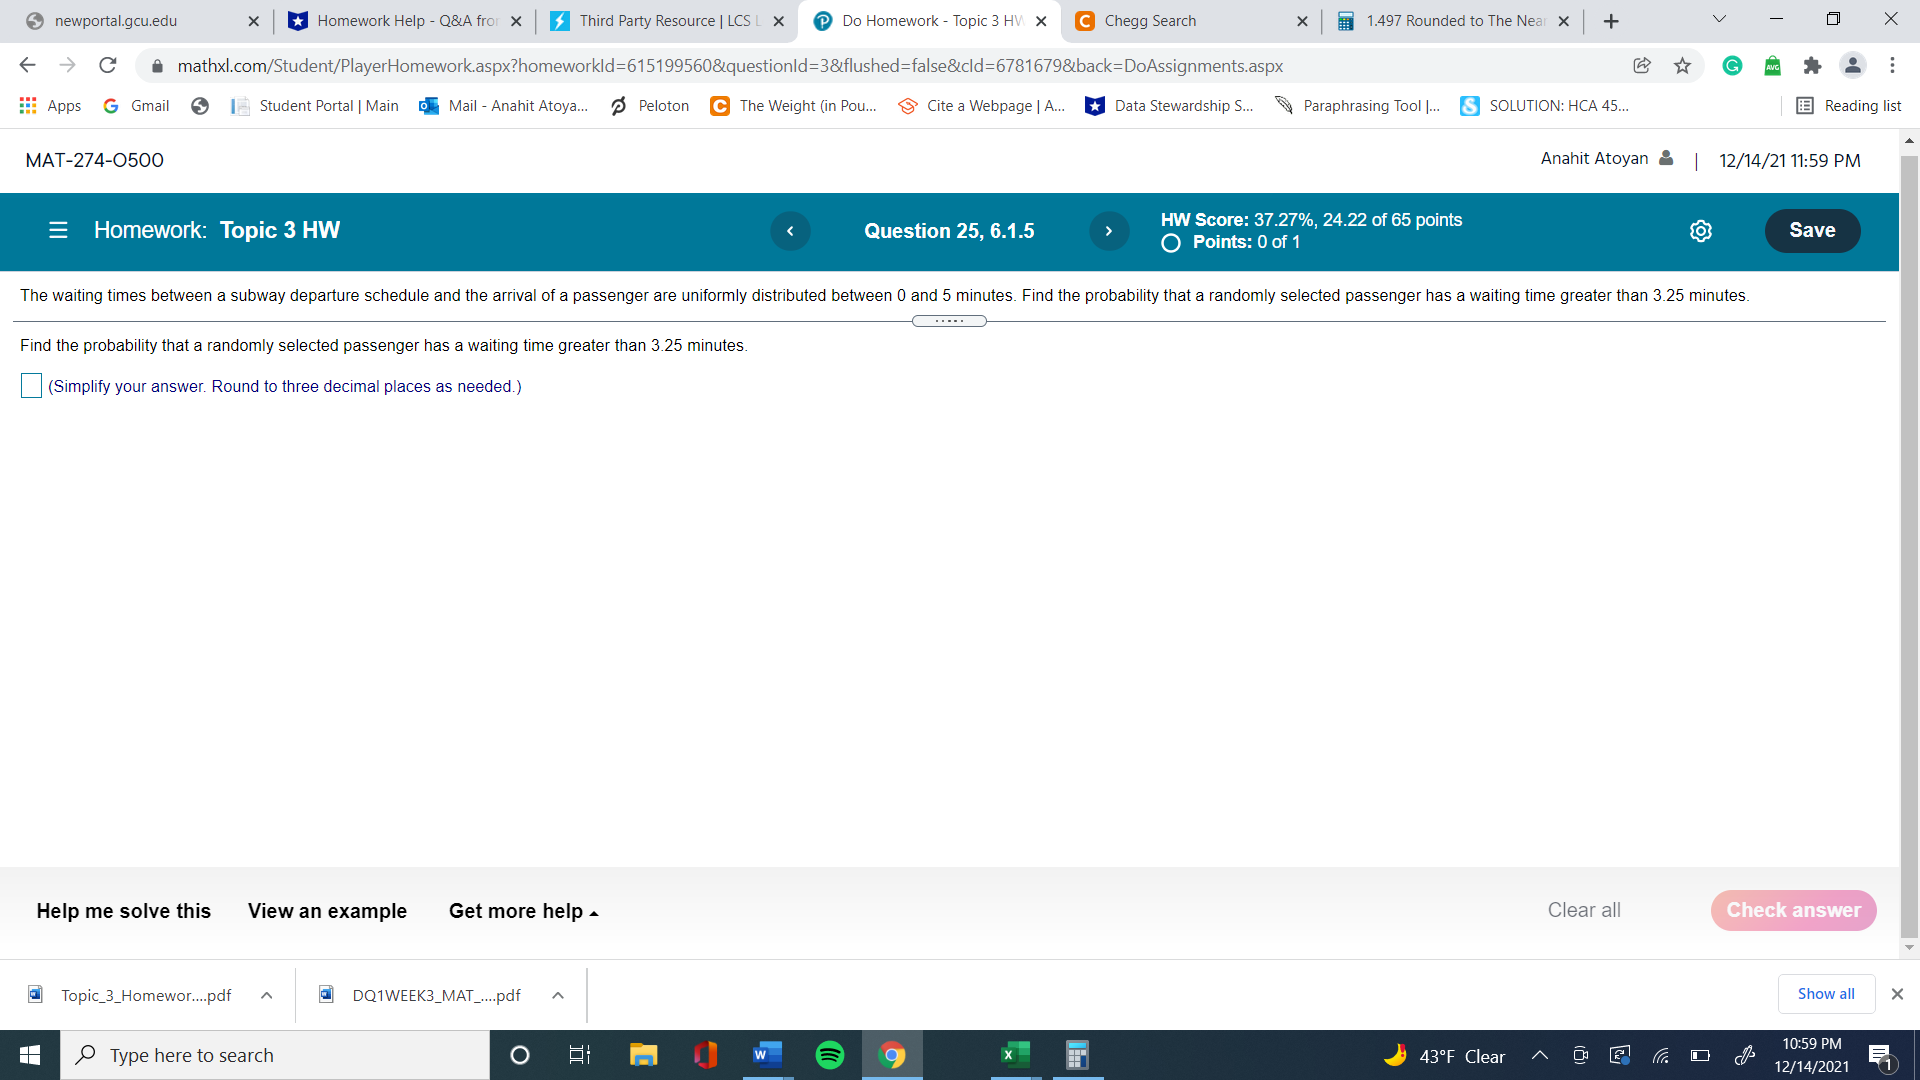The height and width of the screenshot is (1080, 1920).
Task: Open the homework settings gear
Action: point(1701,230)
